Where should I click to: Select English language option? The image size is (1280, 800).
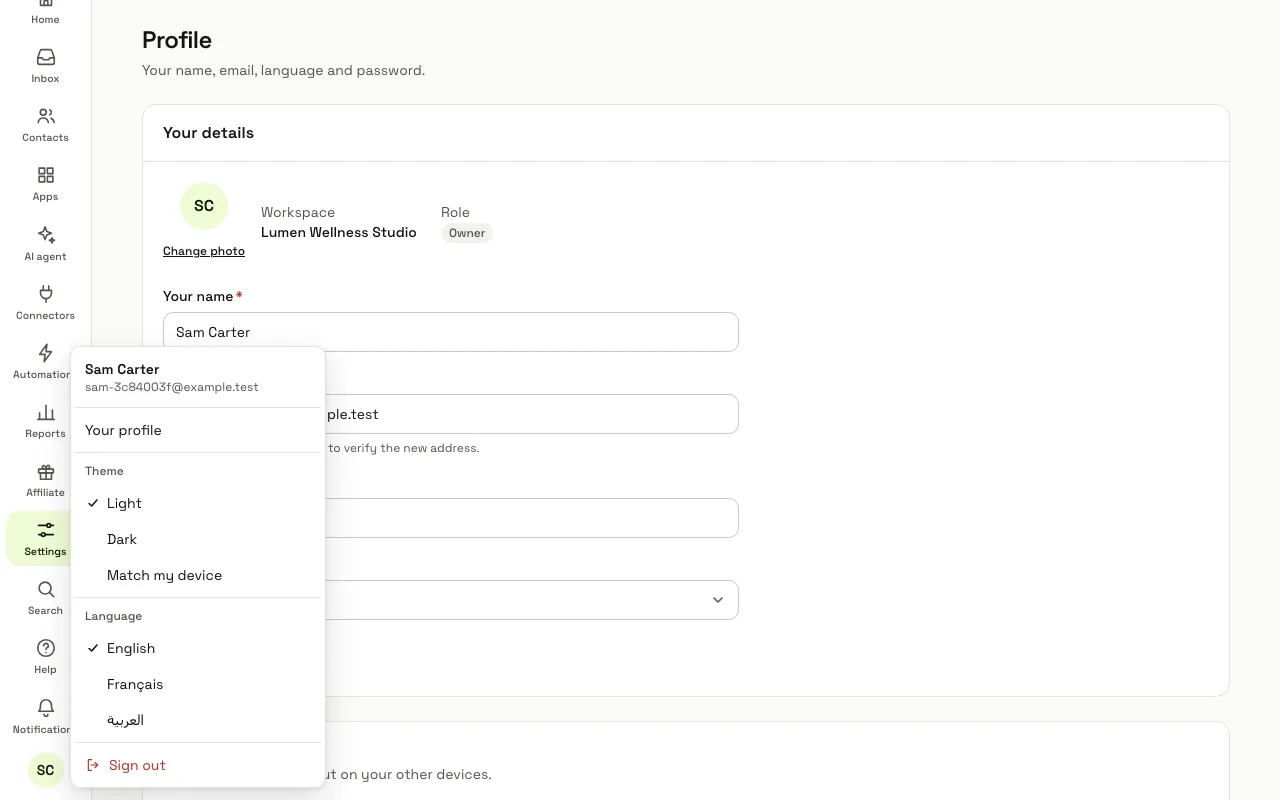[x=198, y=648]
